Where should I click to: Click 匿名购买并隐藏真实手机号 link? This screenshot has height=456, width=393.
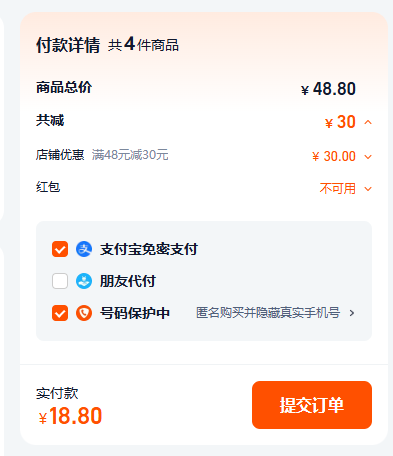268,313
